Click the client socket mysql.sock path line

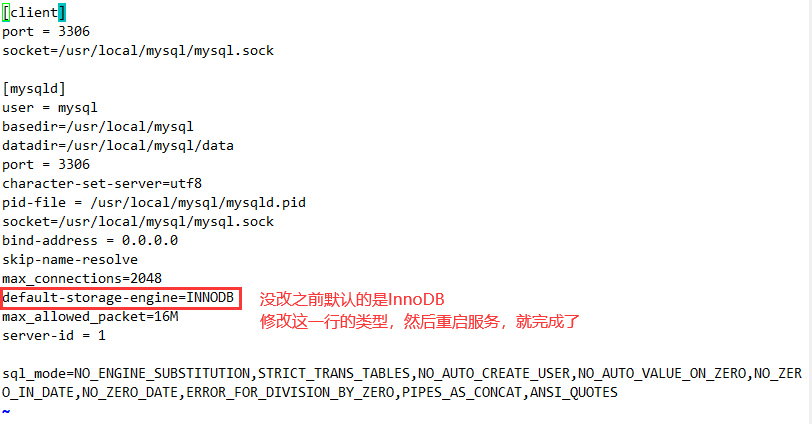pyautogui.click(x=138, y=51)
